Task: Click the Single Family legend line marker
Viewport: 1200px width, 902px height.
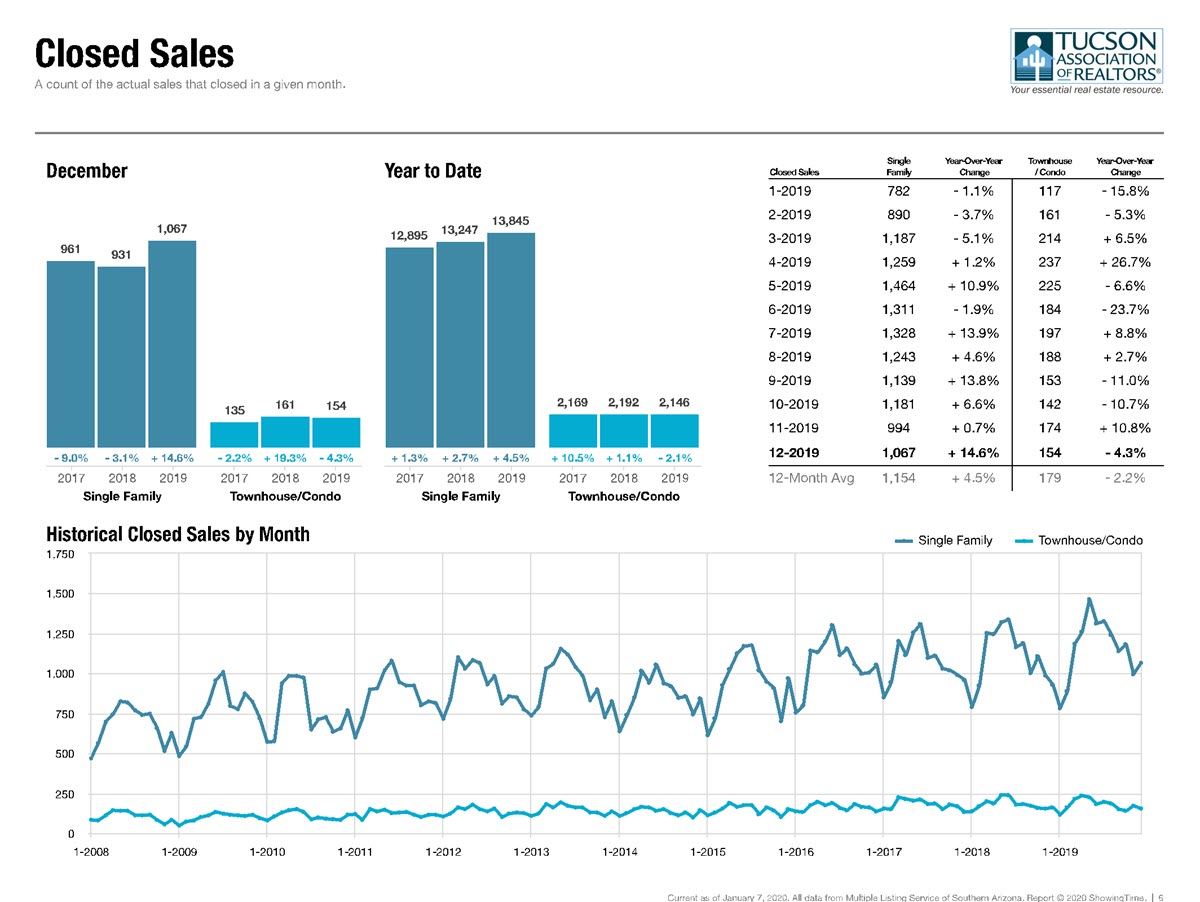Action: [x=904, y=540]
